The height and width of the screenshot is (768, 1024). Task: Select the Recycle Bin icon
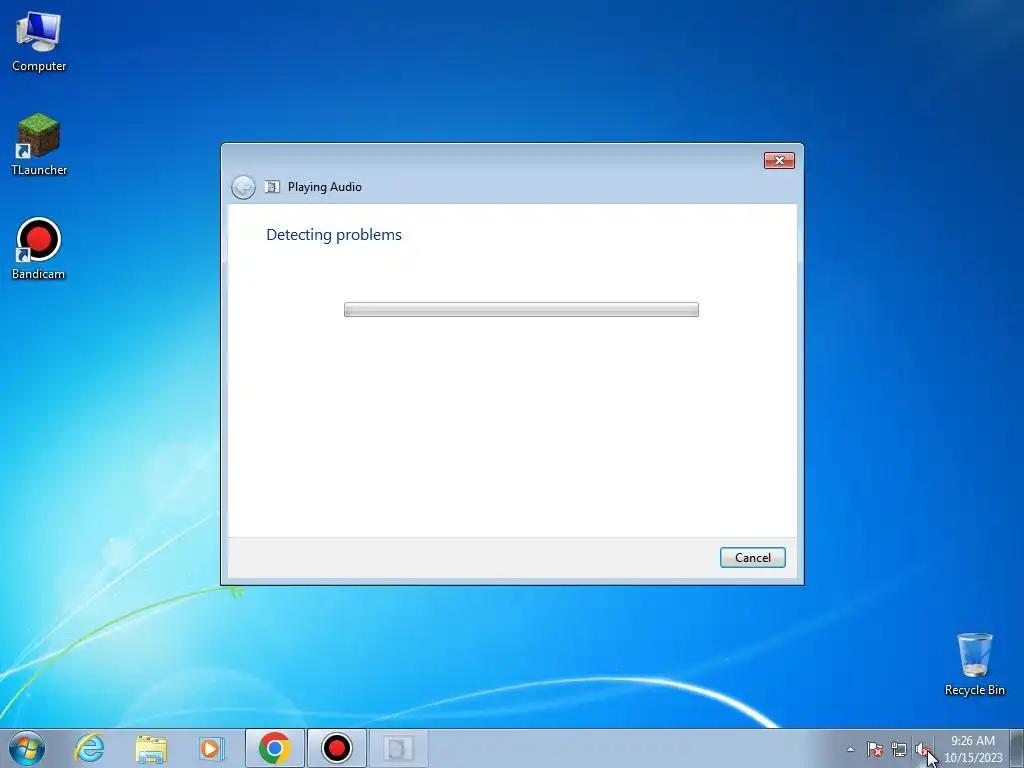[x=974, y=664]
